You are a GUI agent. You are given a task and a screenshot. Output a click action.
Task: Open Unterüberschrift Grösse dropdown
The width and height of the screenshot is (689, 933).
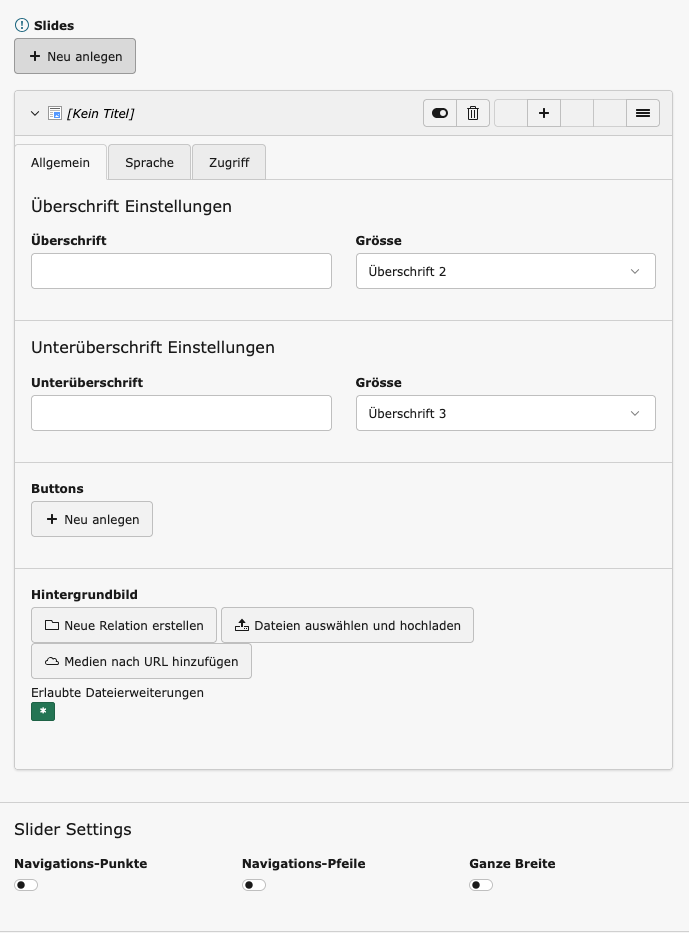505,413
